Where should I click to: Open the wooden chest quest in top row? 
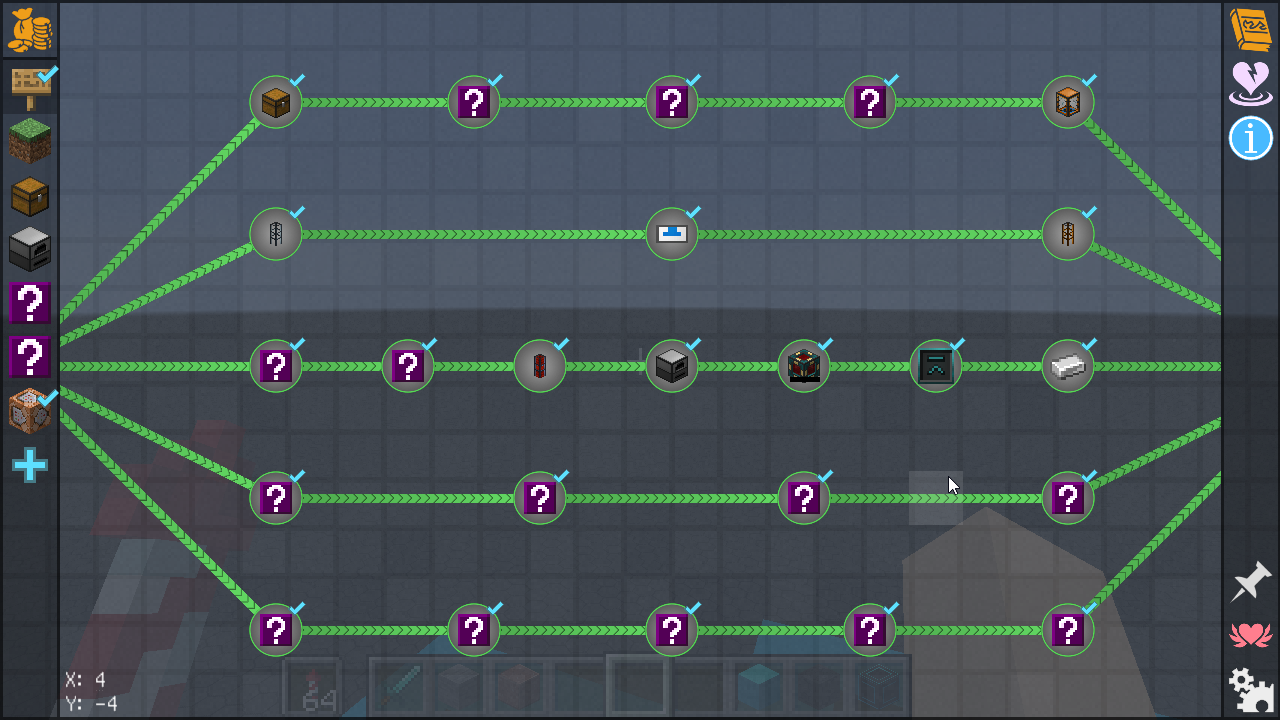click(x=276, y=102)
